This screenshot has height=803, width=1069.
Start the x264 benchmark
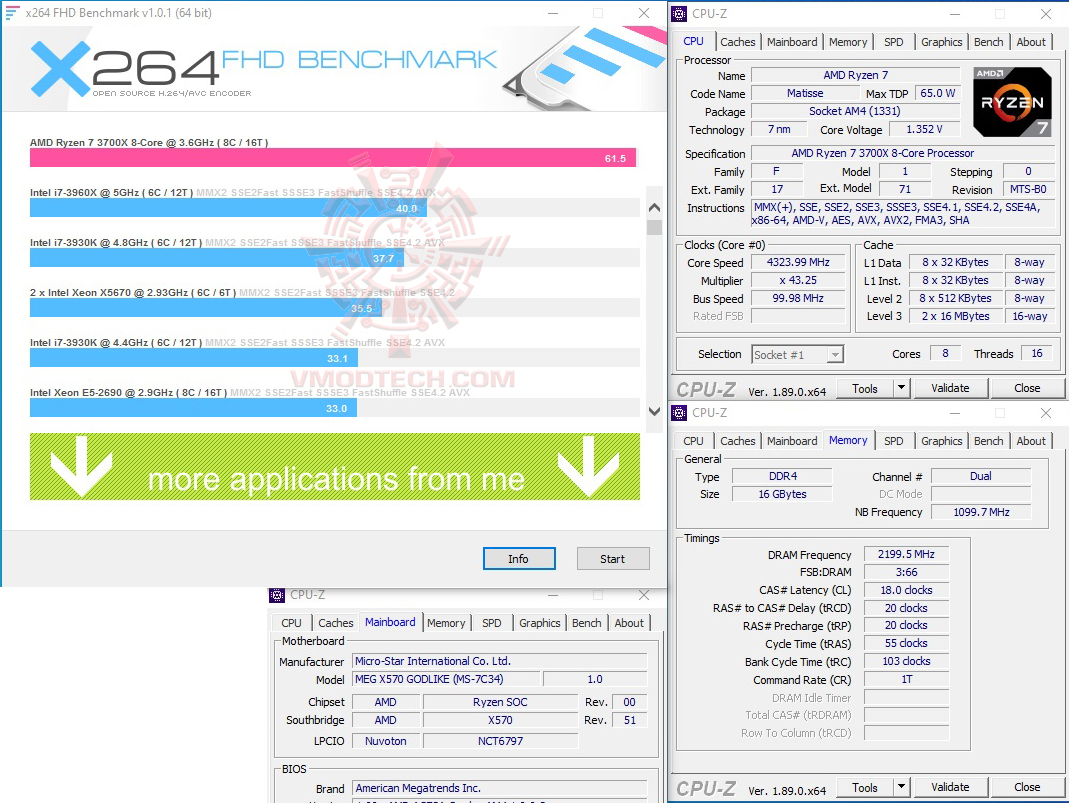[x=612, y=559]
